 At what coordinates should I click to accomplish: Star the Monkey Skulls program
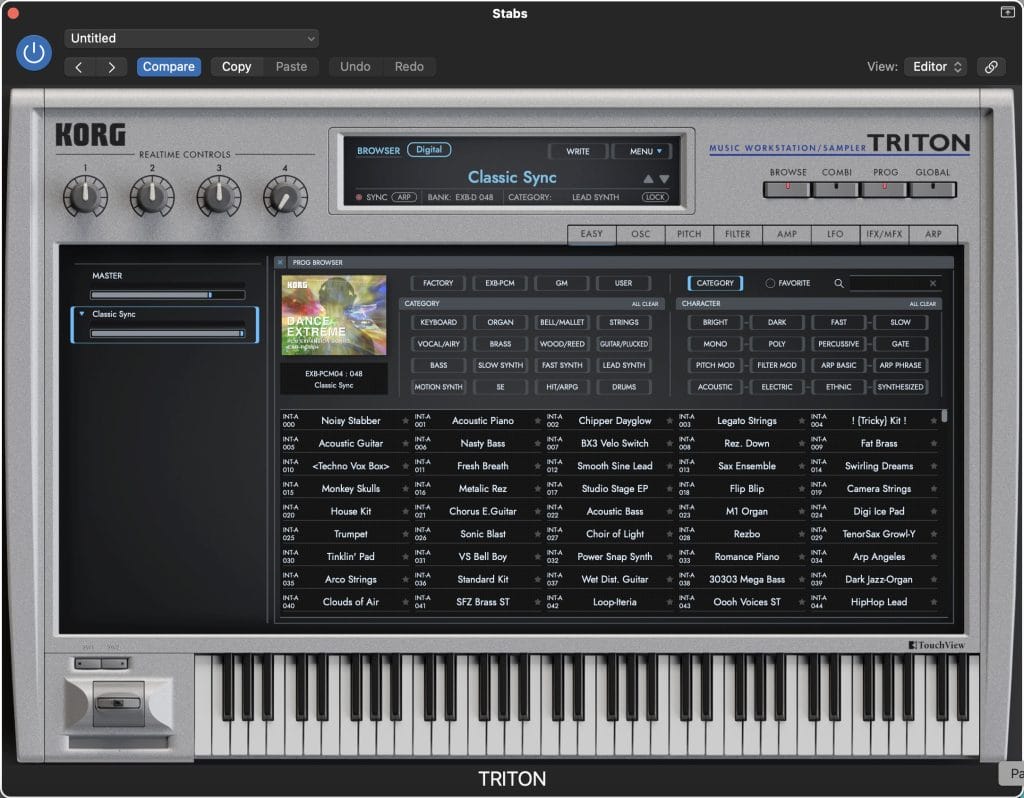click(x=405, y=488)
